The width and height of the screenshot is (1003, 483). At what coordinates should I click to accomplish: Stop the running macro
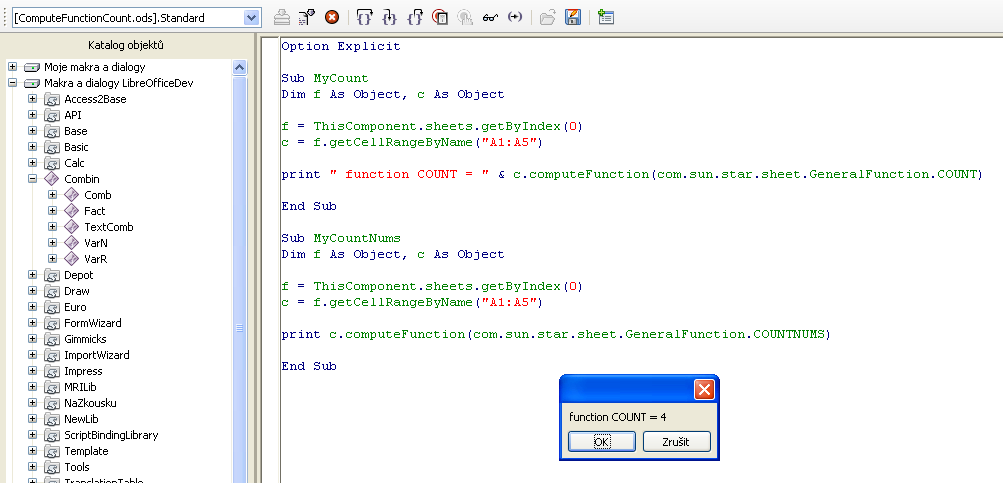coord(332,17)
